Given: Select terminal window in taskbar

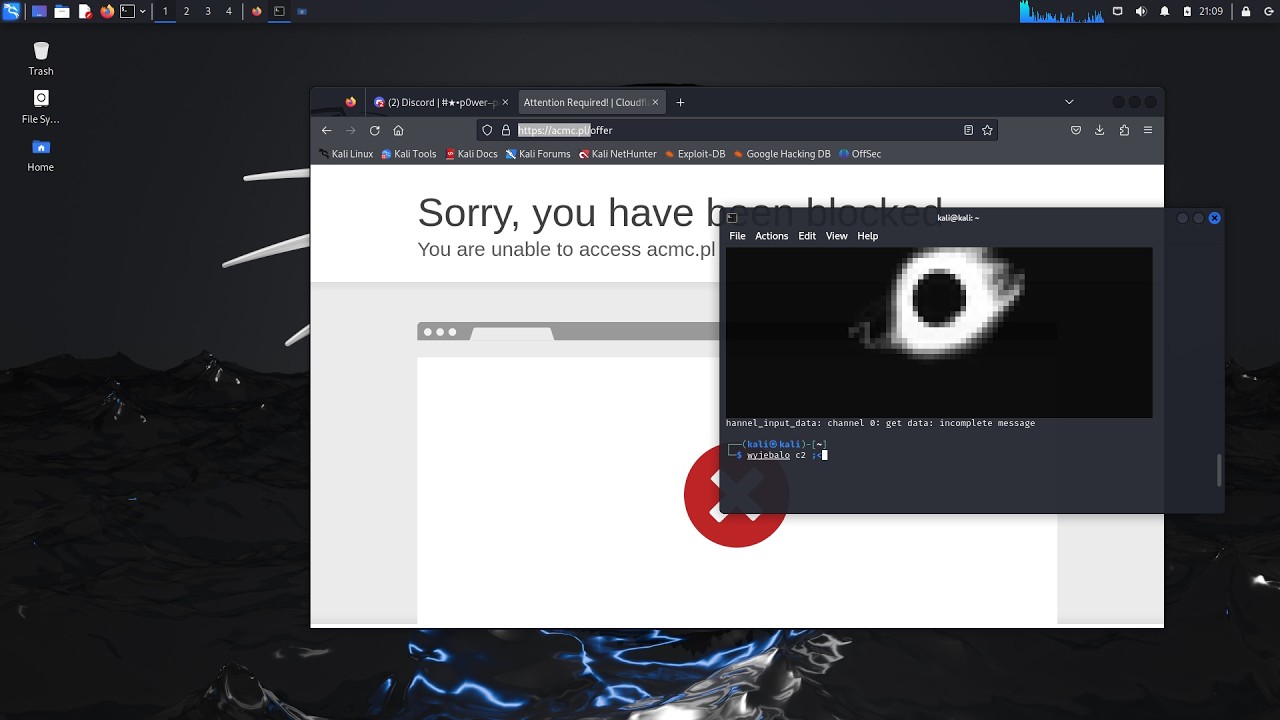Looking at the screenshot, I should pos(279,11).
